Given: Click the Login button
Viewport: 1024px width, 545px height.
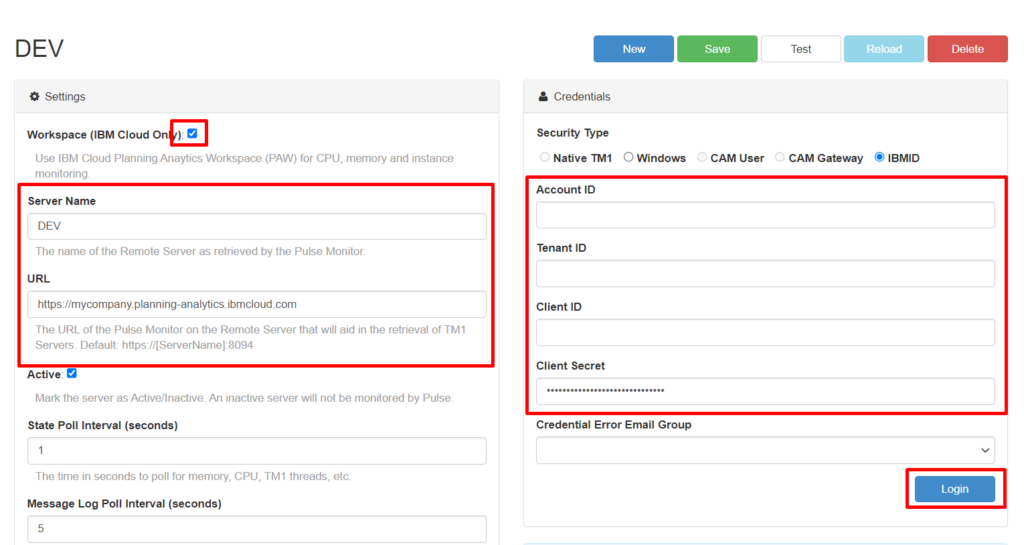Looking at the screenshot, I should pyautogui.click(x=954, y=489).
